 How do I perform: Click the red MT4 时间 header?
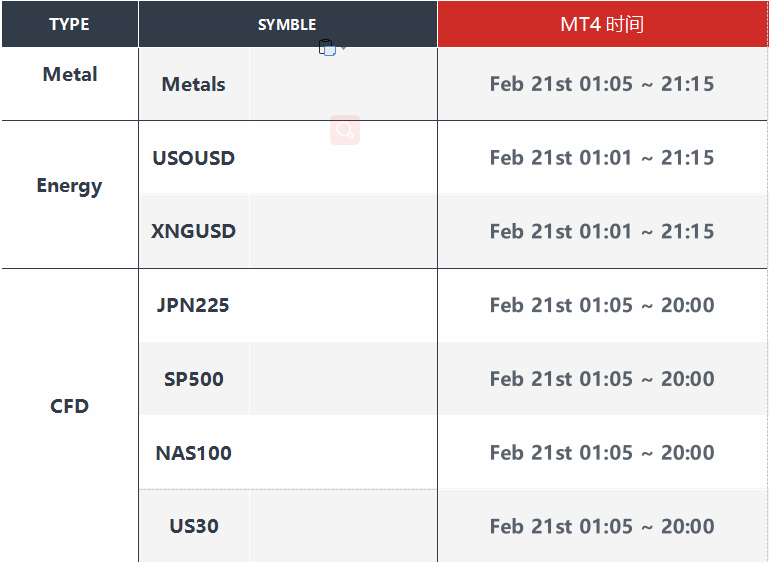[x=602, y=24]
